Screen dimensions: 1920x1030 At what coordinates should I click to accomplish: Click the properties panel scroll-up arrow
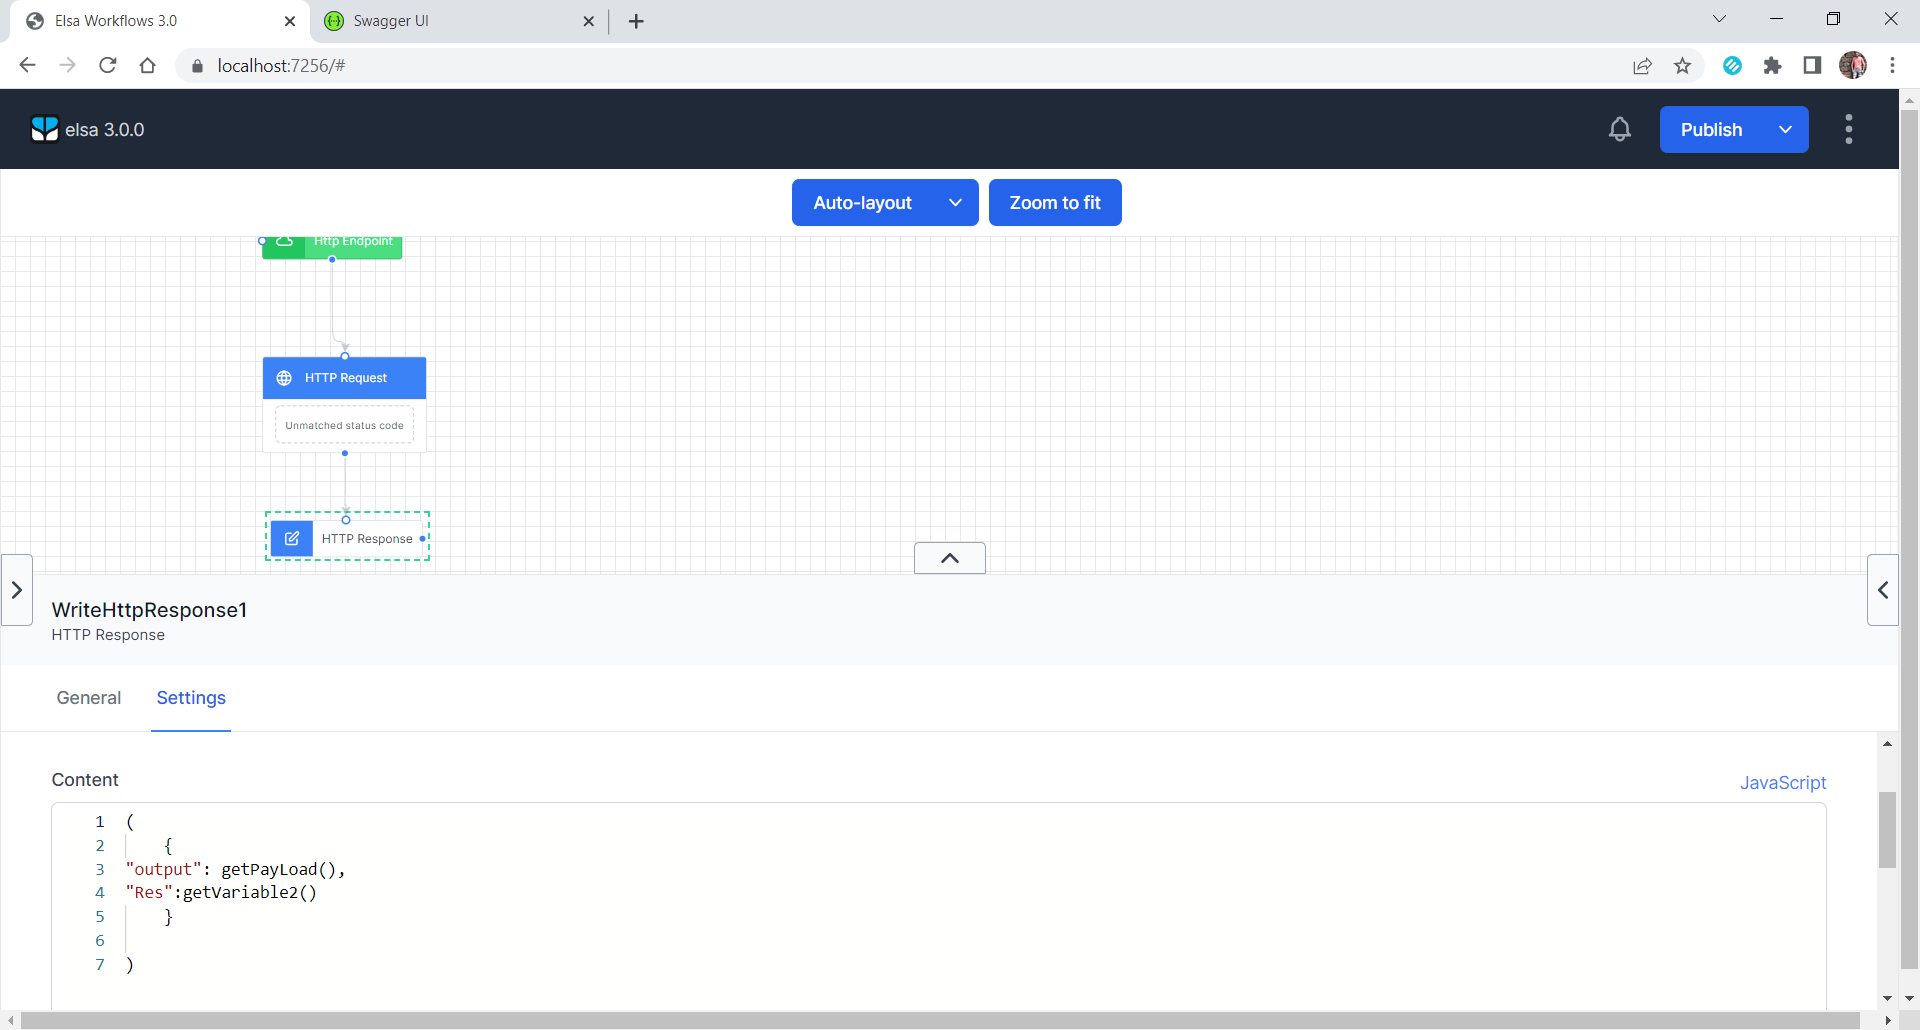(x=1887, y=744)
